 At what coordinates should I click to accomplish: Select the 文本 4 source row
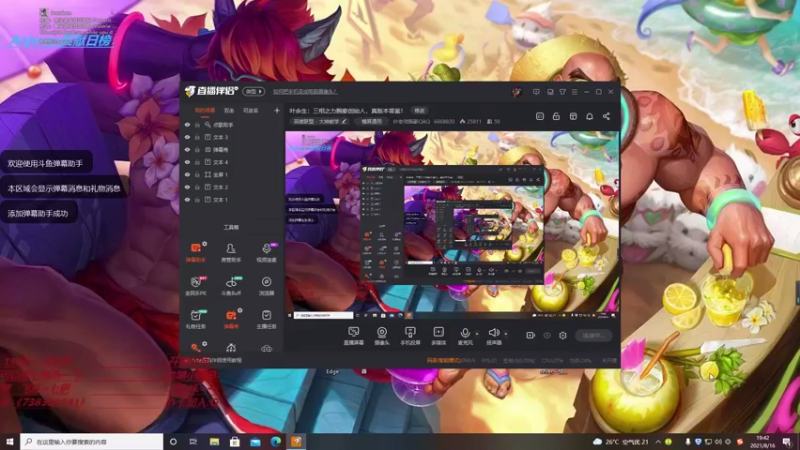[x=232, y=162]
